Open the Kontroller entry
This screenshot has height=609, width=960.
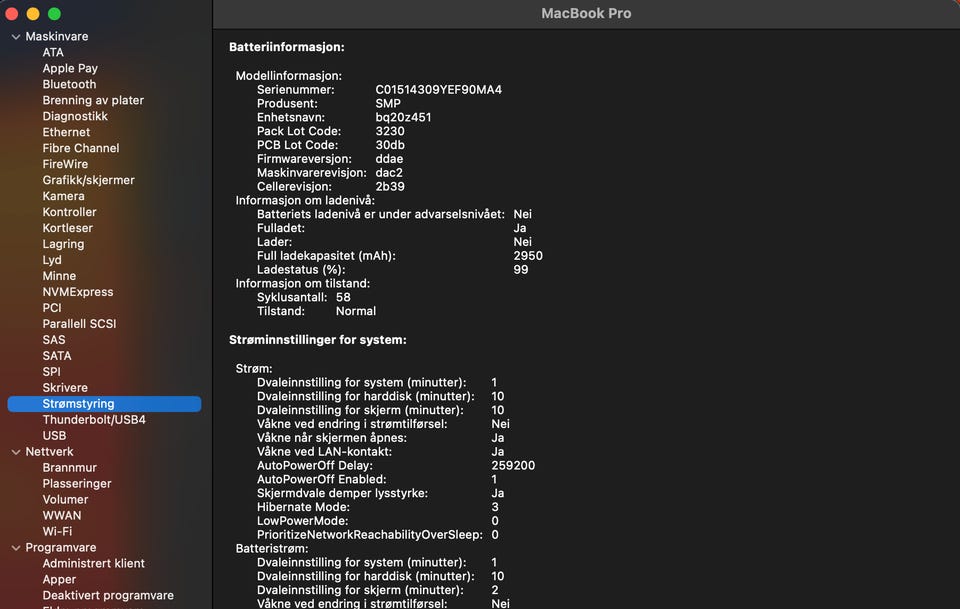point(69,212)
